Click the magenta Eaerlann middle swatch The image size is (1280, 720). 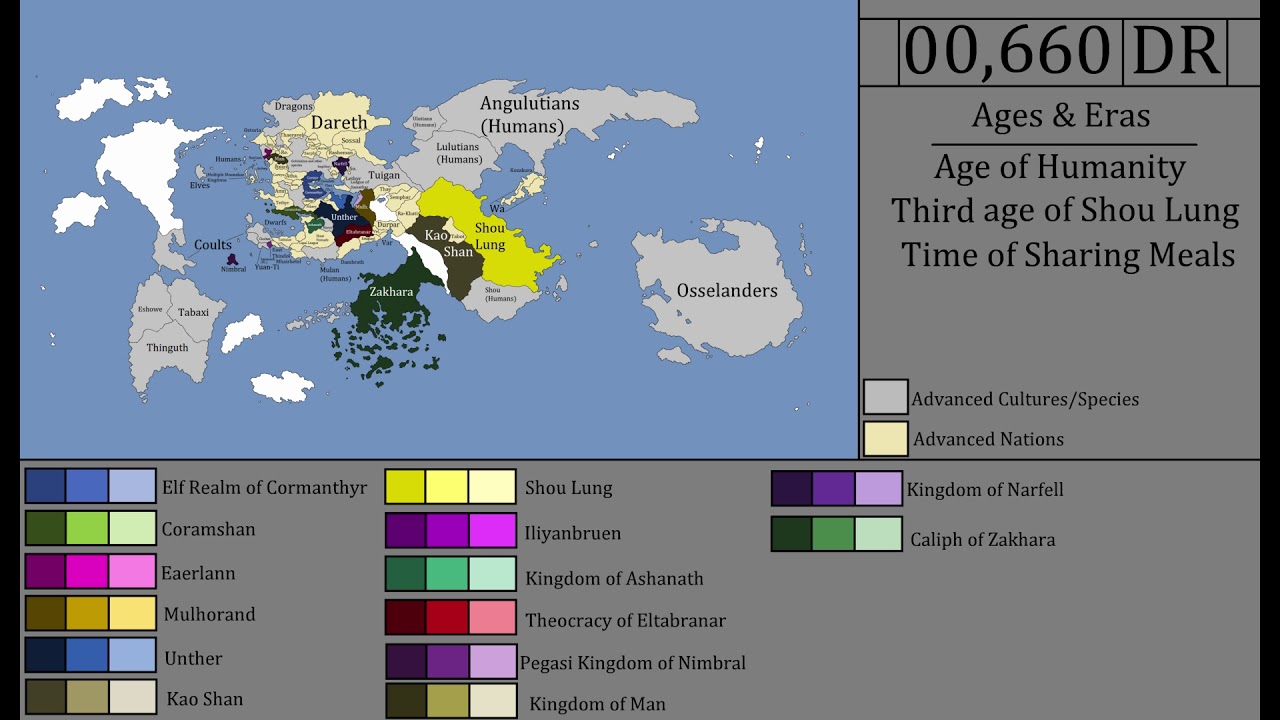[88, 571]
